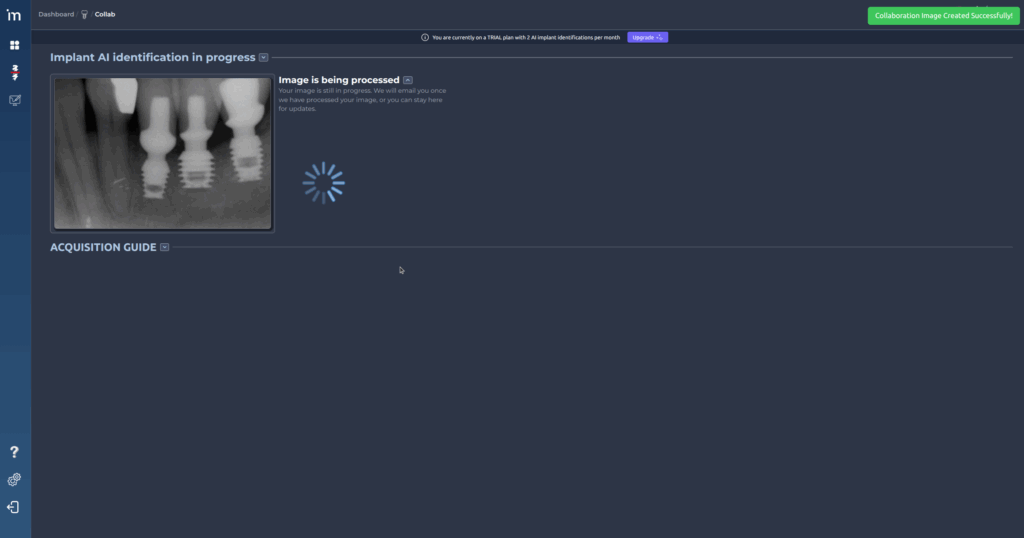Expand the Acquisition Guide section

pos(164,247)
